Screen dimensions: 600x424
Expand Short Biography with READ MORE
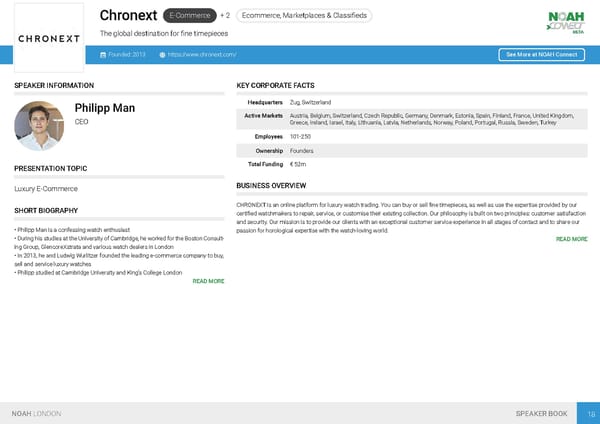[207, 282]
